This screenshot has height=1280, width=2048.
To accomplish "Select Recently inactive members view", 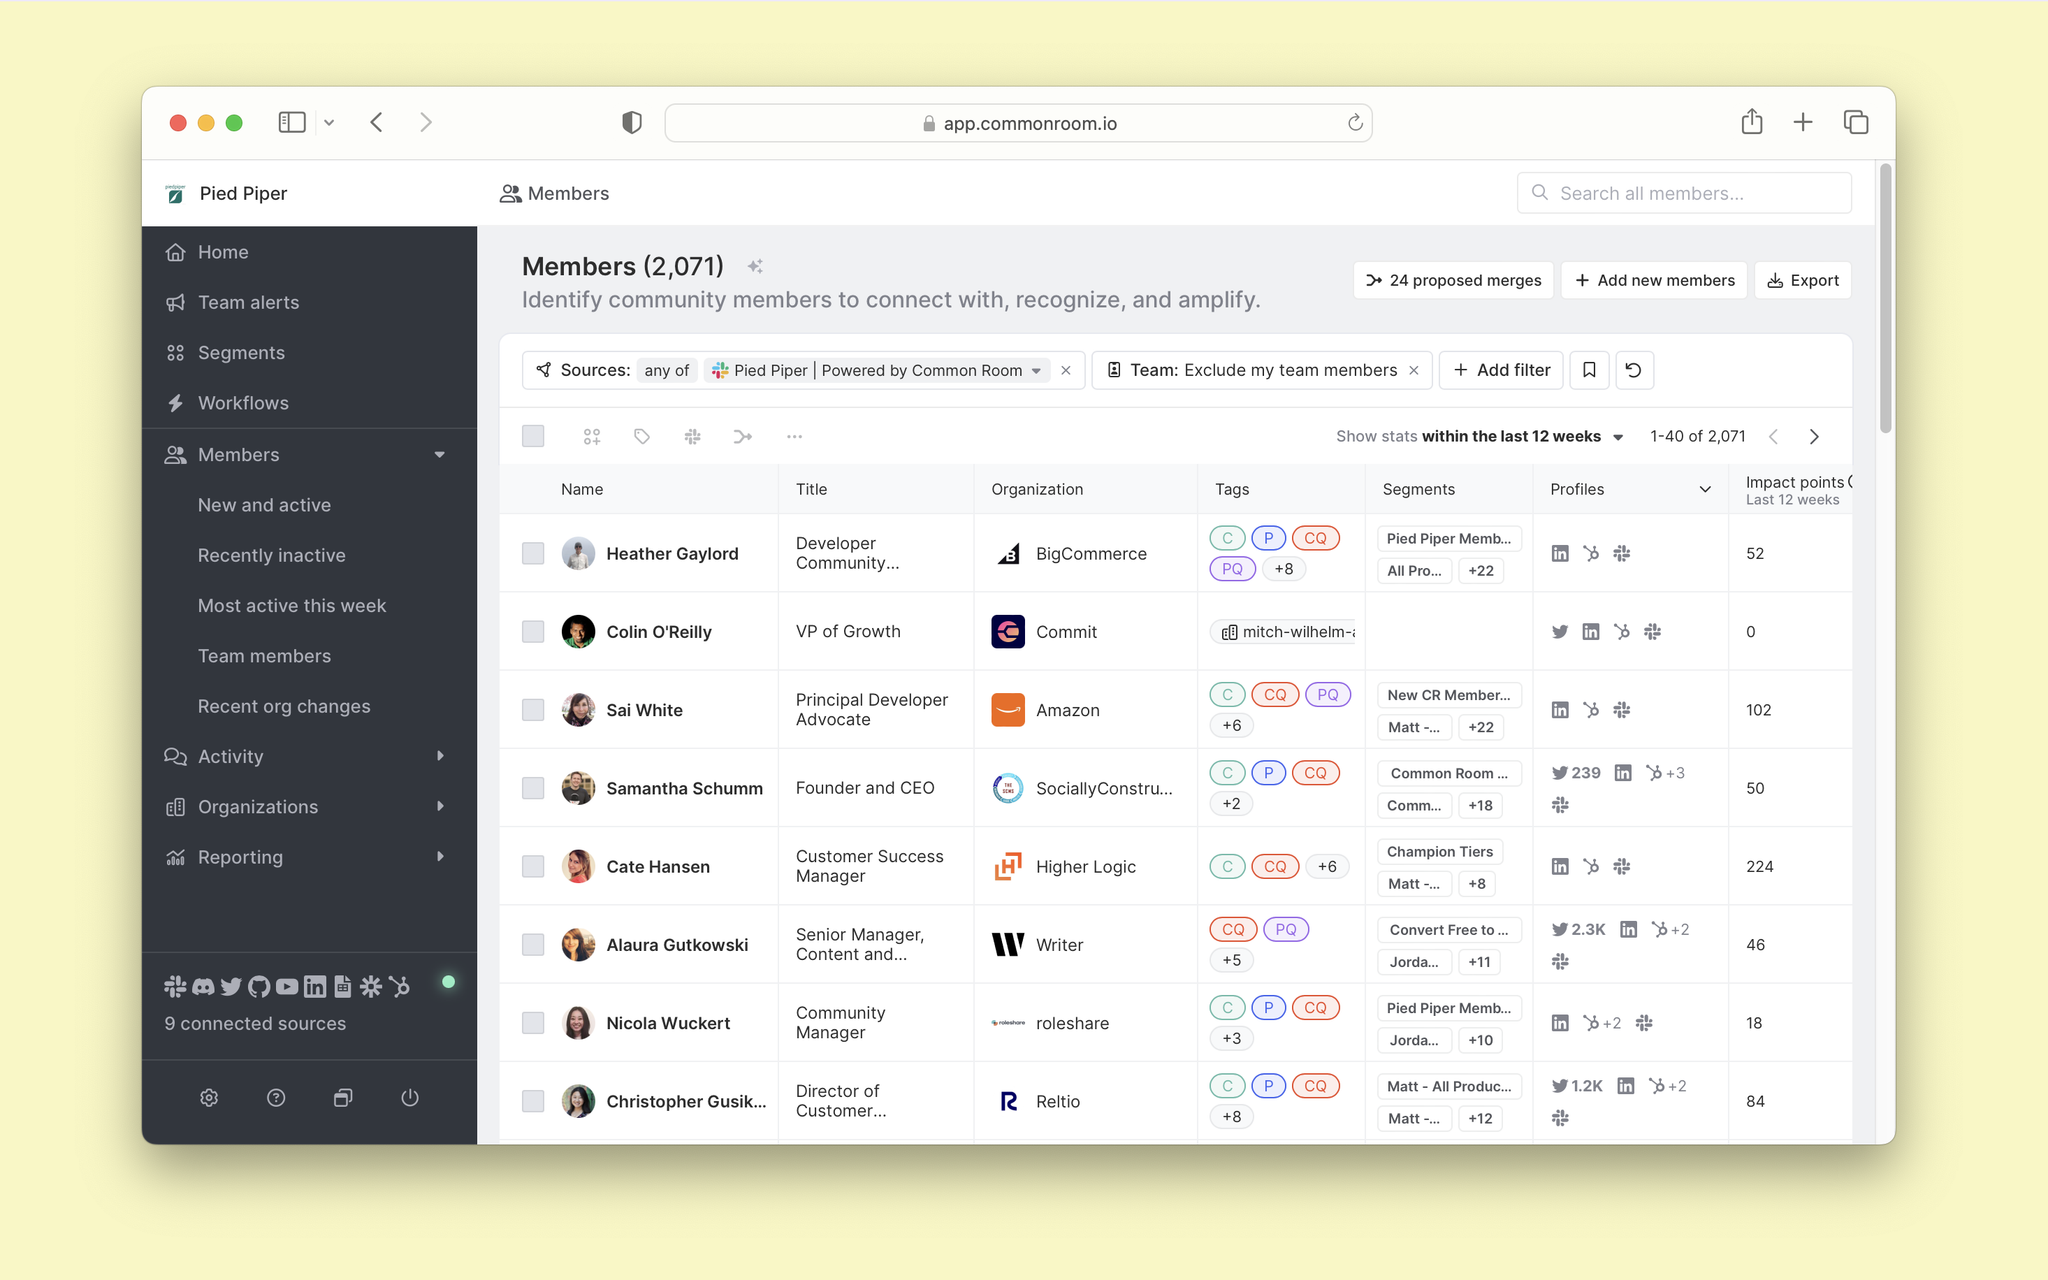I will pyautogui.click(x=273, y=554).
